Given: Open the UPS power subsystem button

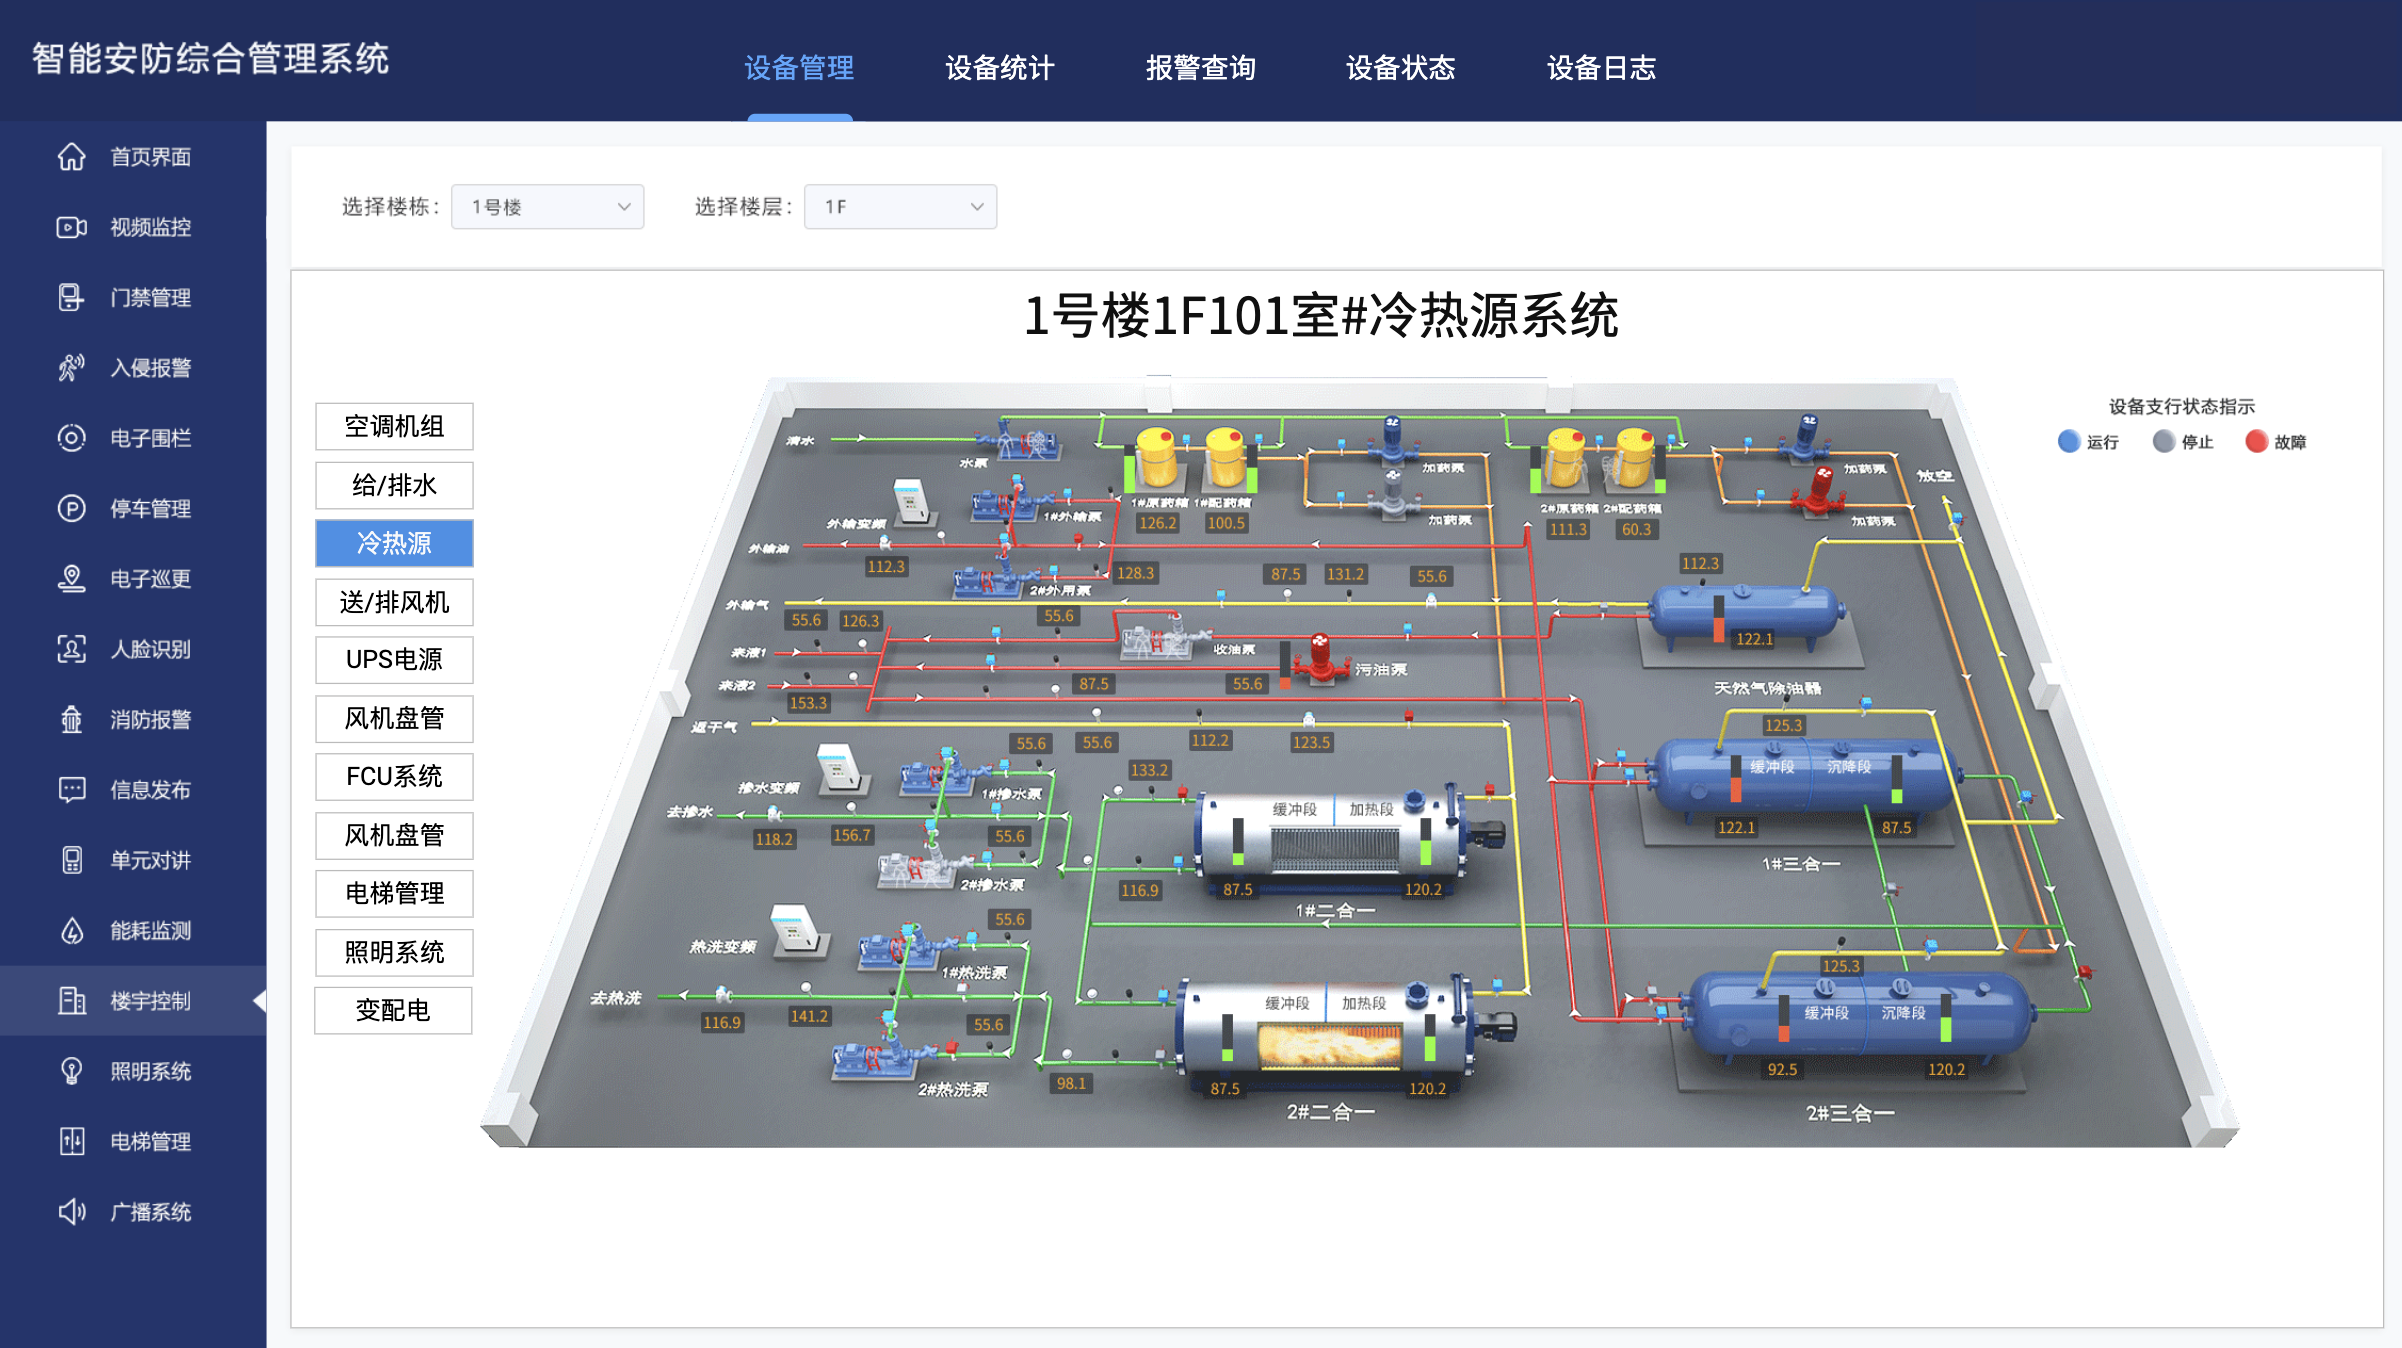Looking at the screenshot, I should (394, 660).
